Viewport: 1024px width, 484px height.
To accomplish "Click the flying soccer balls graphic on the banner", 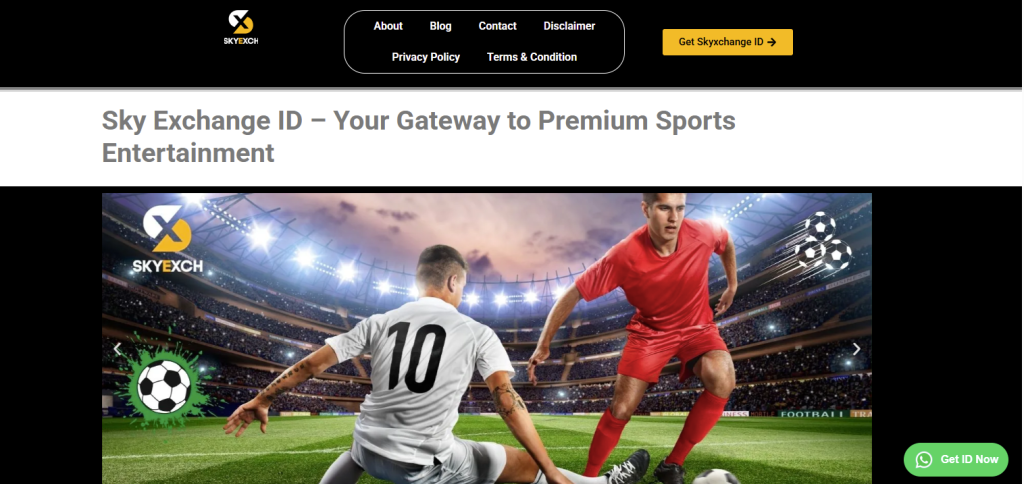I will 816,245.
